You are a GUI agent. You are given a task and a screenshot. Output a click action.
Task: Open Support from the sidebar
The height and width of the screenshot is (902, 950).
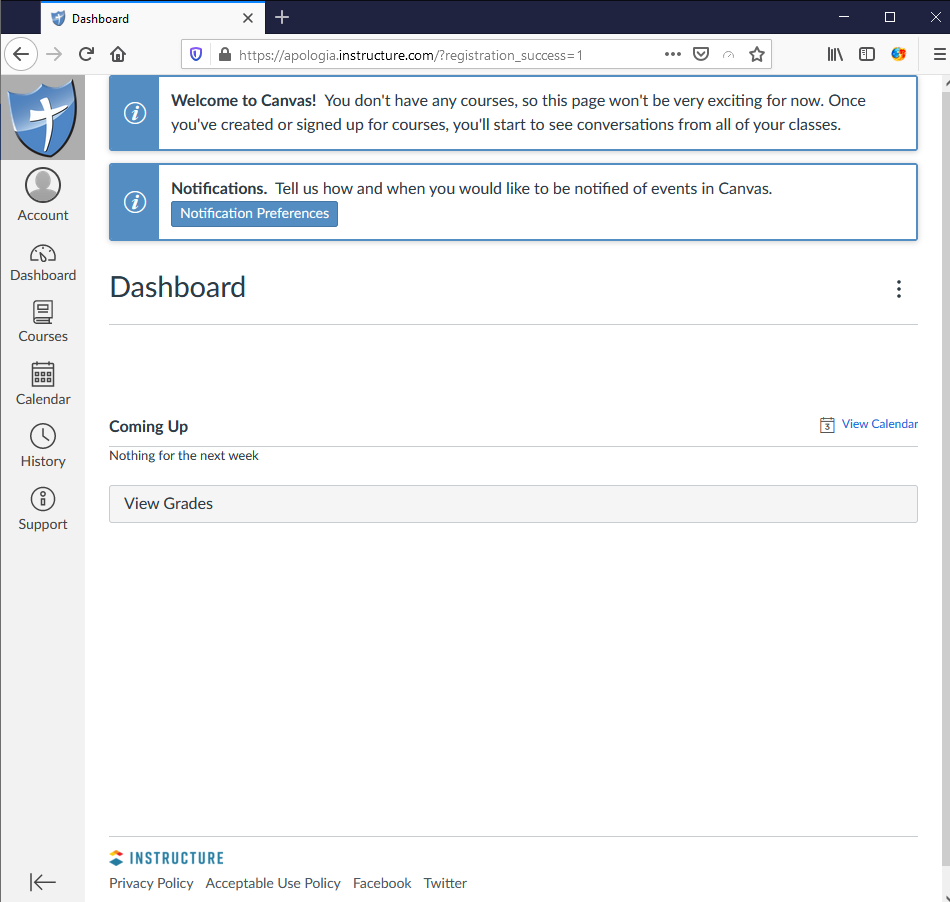(43, 508)
